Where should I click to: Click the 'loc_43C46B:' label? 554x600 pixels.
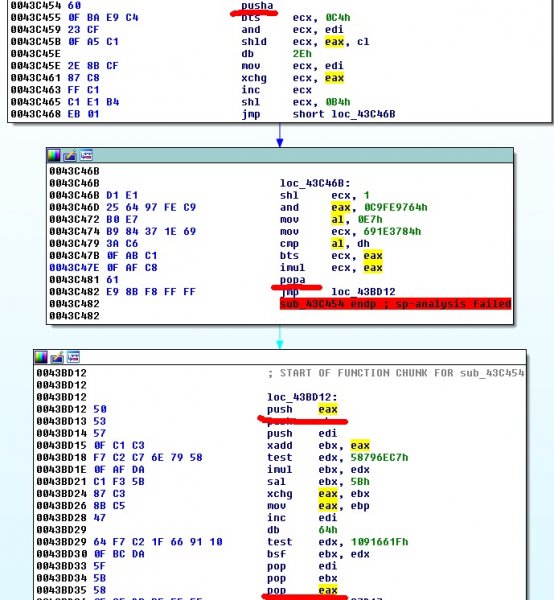tap(315, 183)
